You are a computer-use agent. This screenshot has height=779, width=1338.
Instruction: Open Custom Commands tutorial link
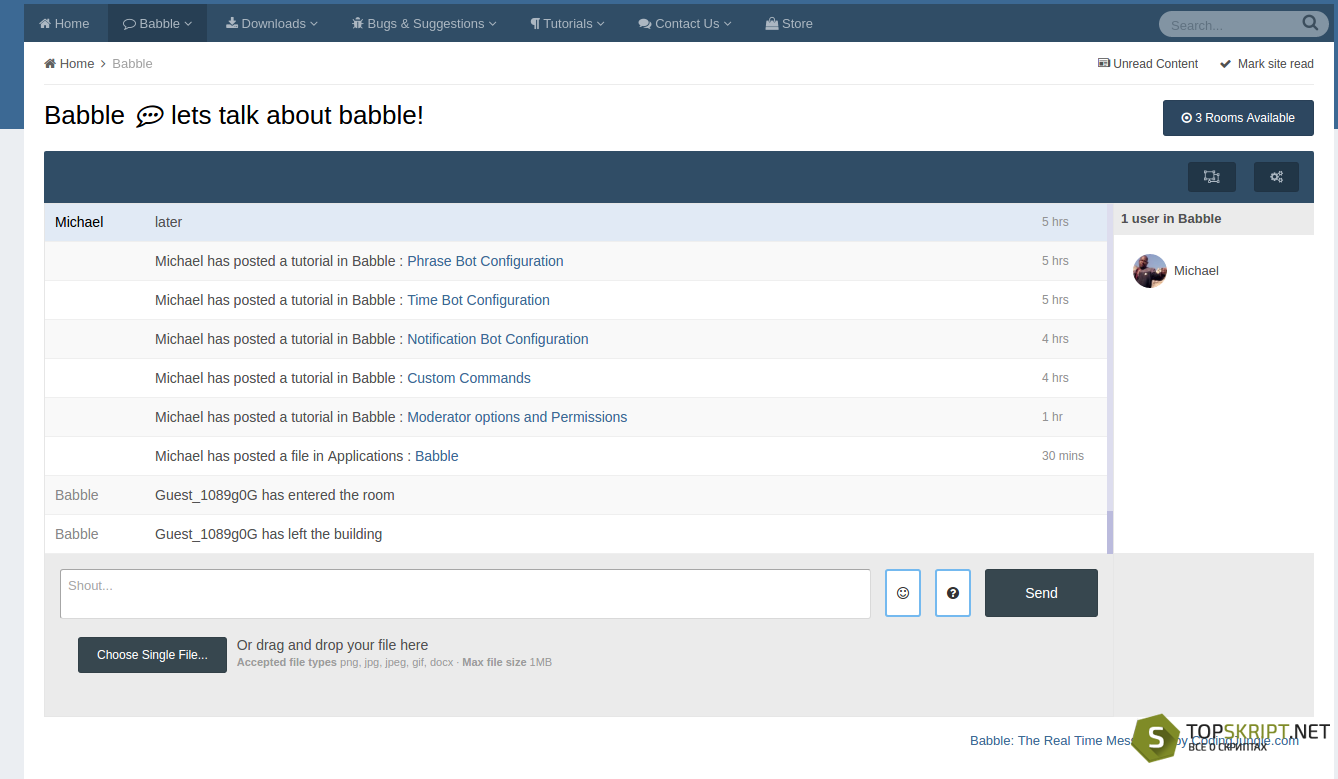(x=468, y=378)
